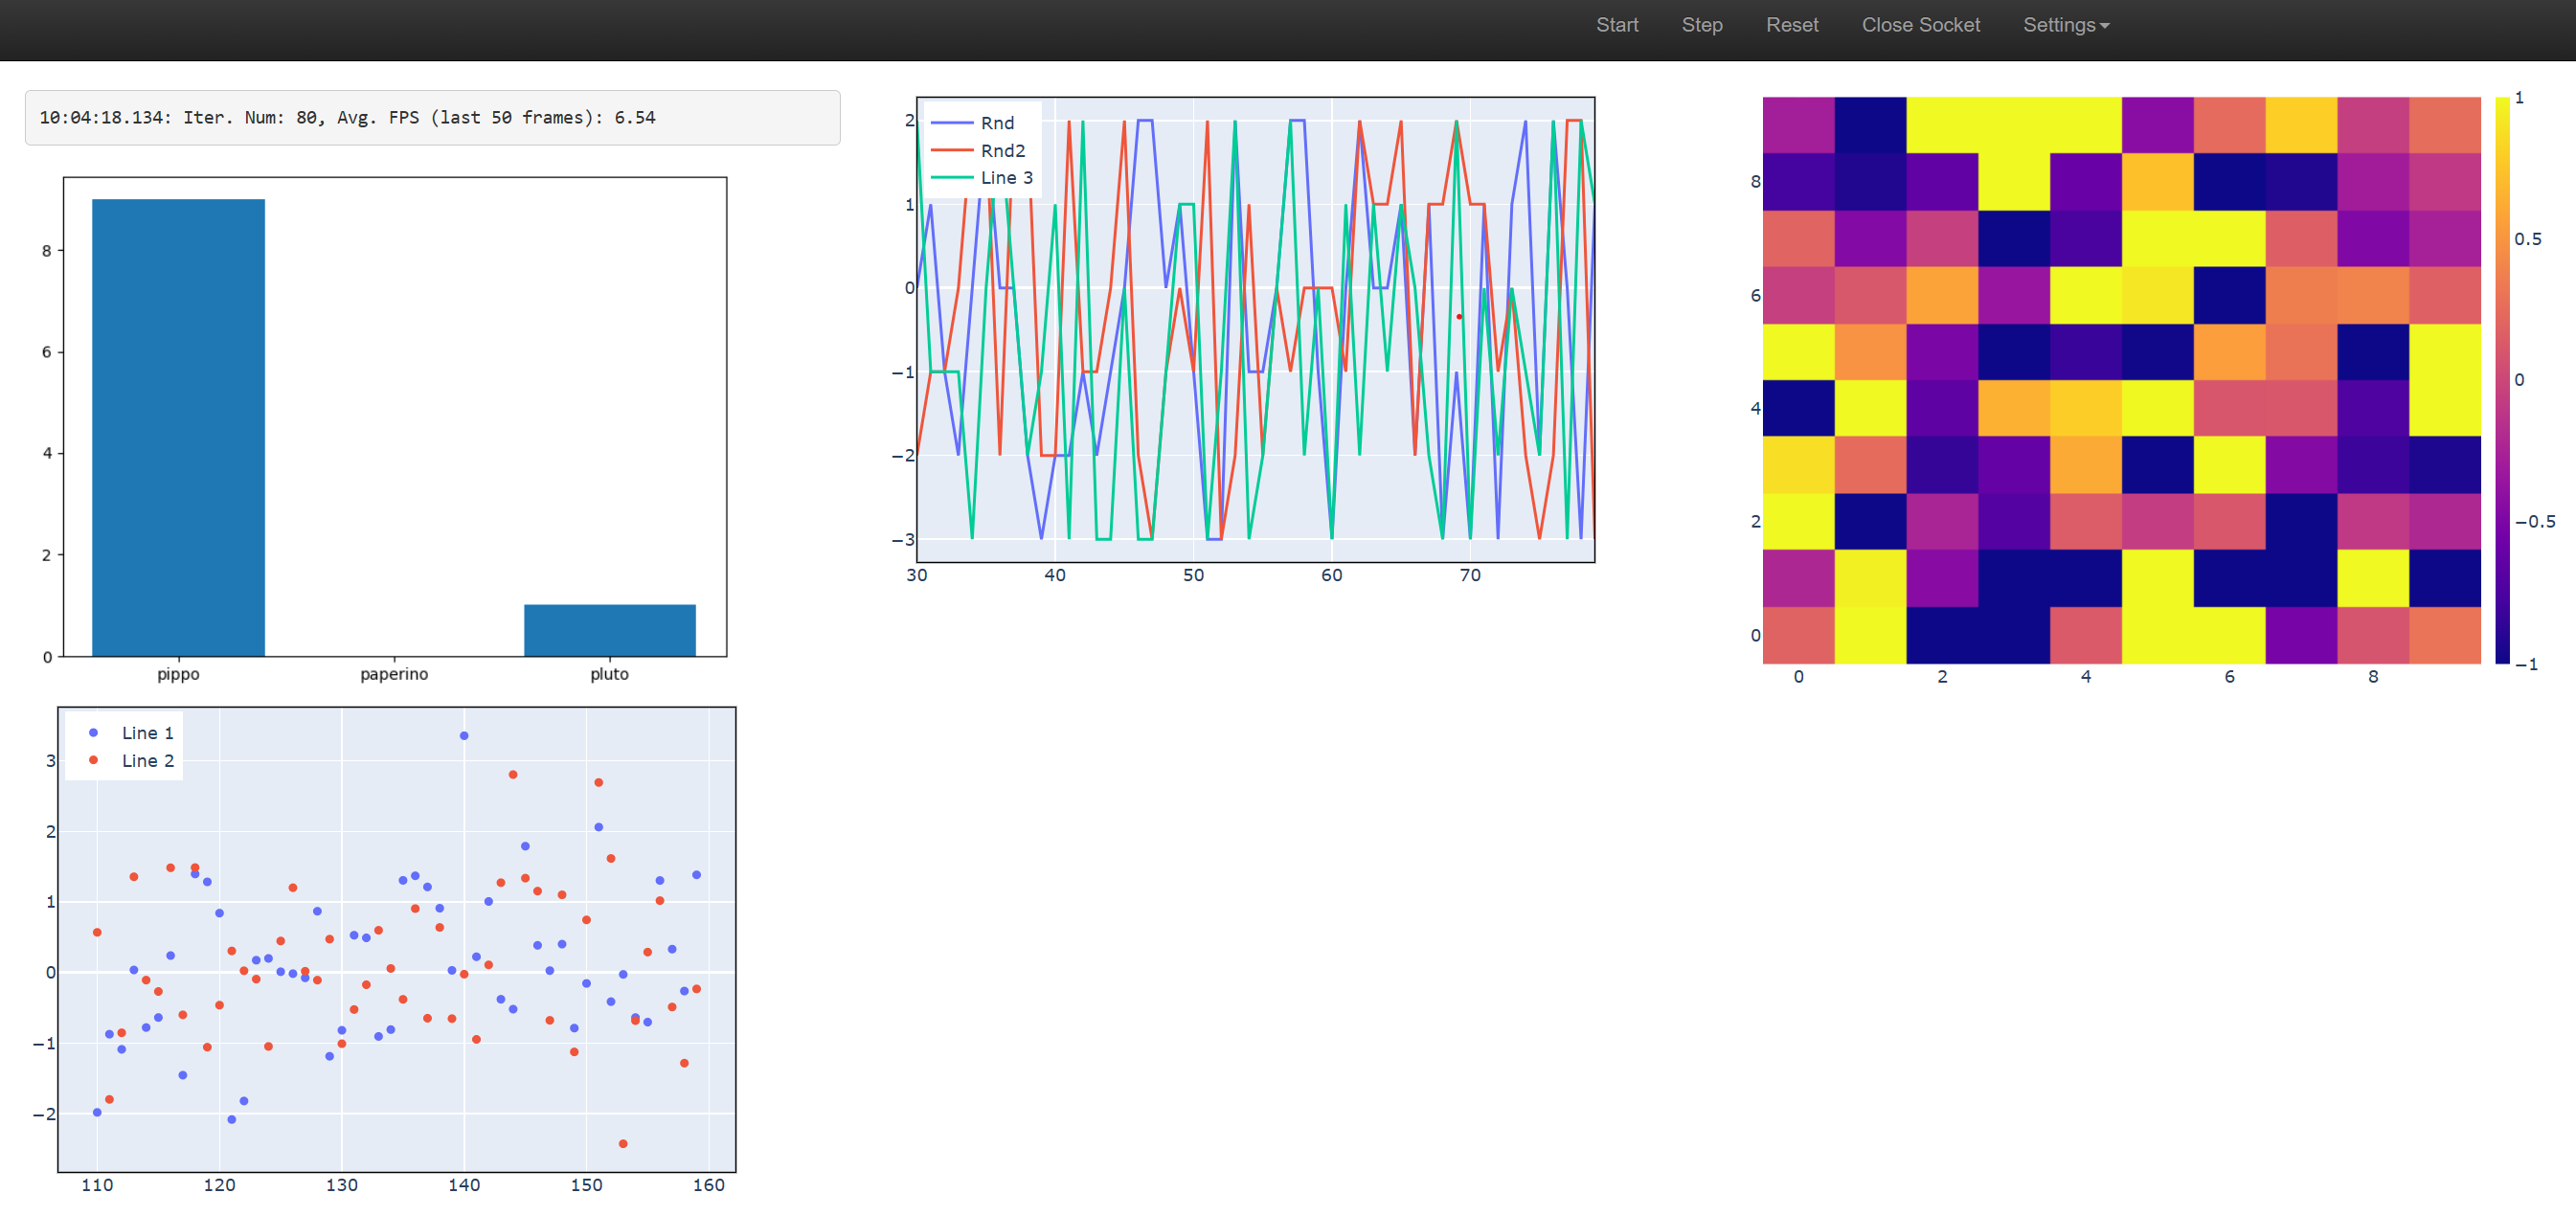Image resolution: width=2576 pixels, height=1216 pixels.
Task: Hide Line 2 scatter legend entry
Action: coord(147,761)
